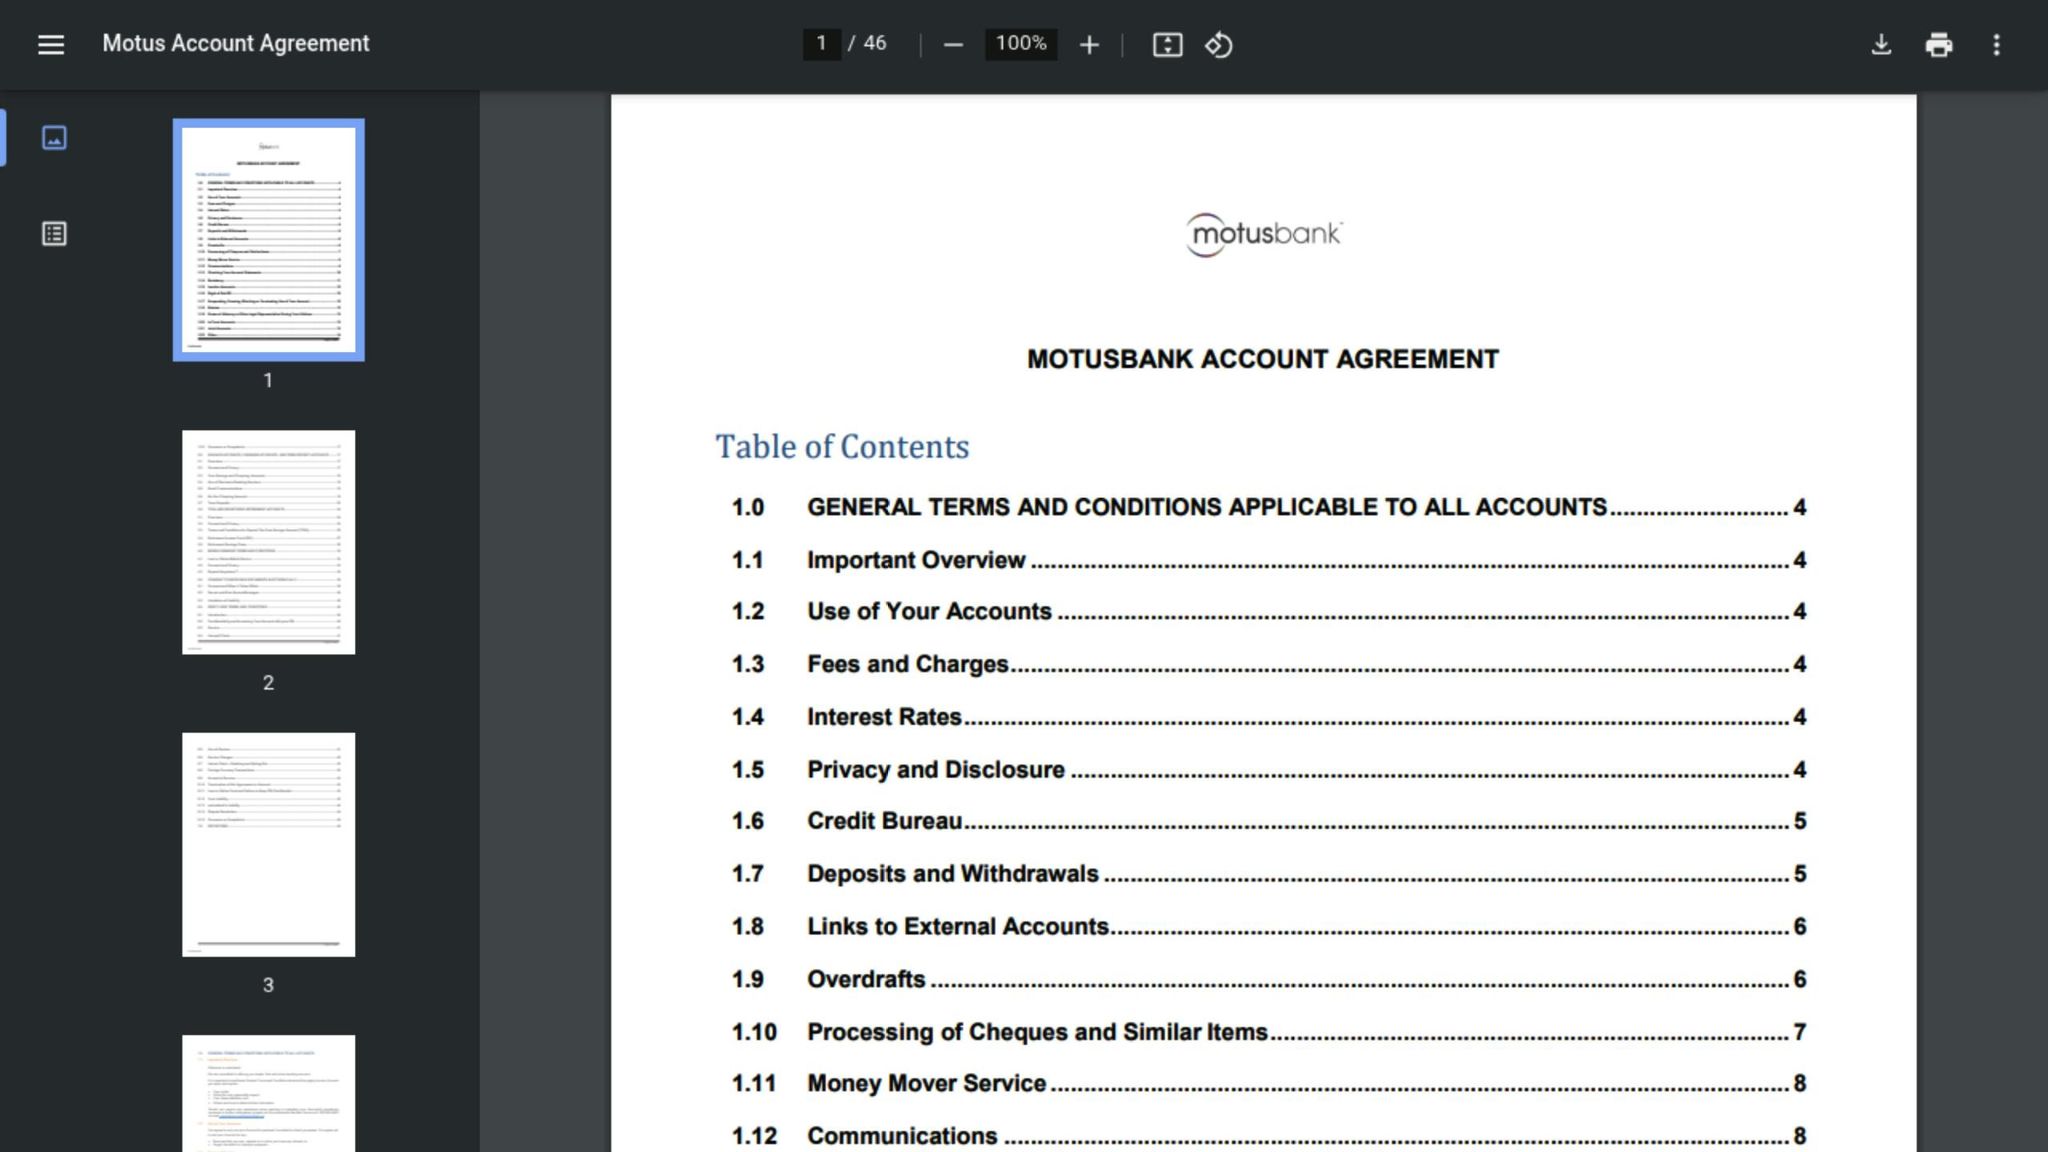
Task: Rotate the document counterclockwise
Action: pos(1218,45)
